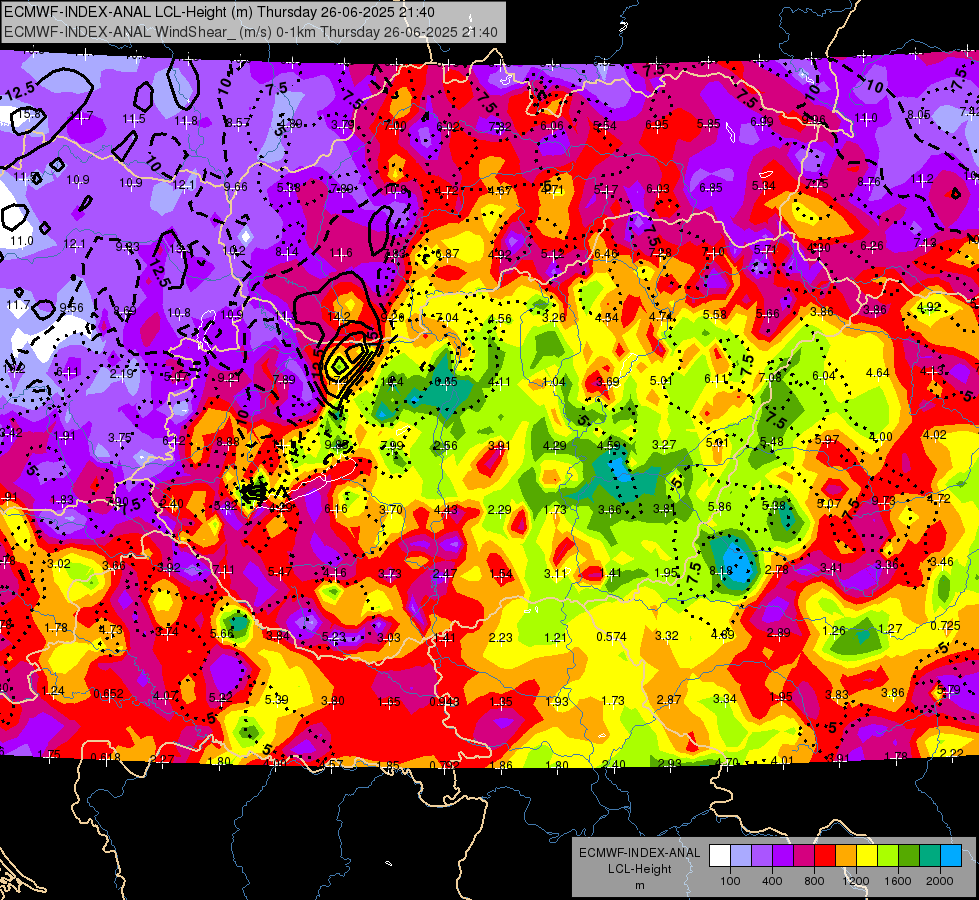Click the light blue legend swatch

[x=952, y=856]
